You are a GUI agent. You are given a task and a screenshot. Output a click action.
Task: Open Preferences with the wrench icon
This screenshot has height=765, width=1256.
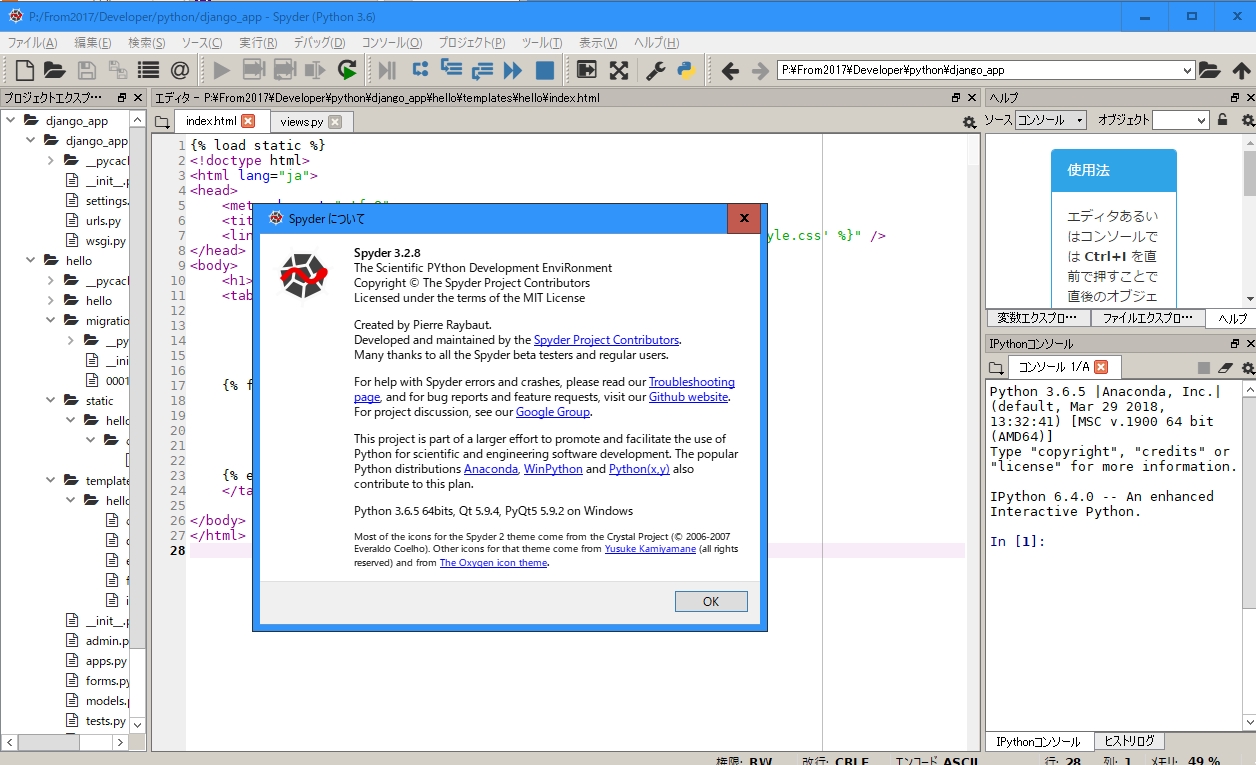click(x=656, y=70)
